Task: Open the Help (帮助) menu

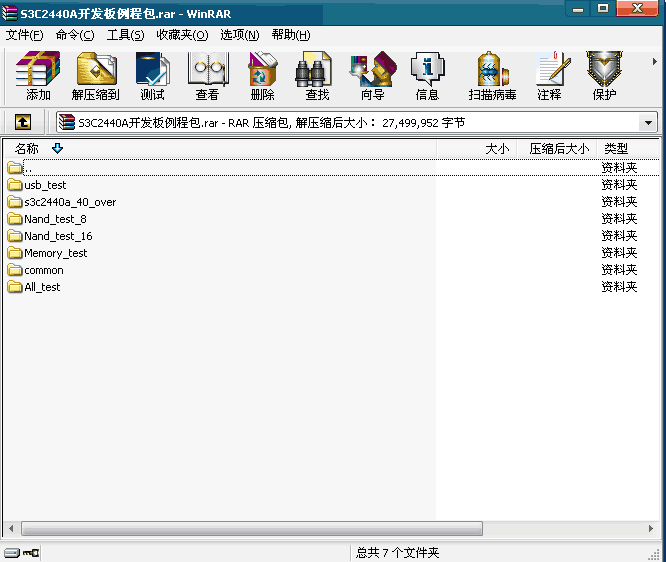Action: (x=291, y=35)
